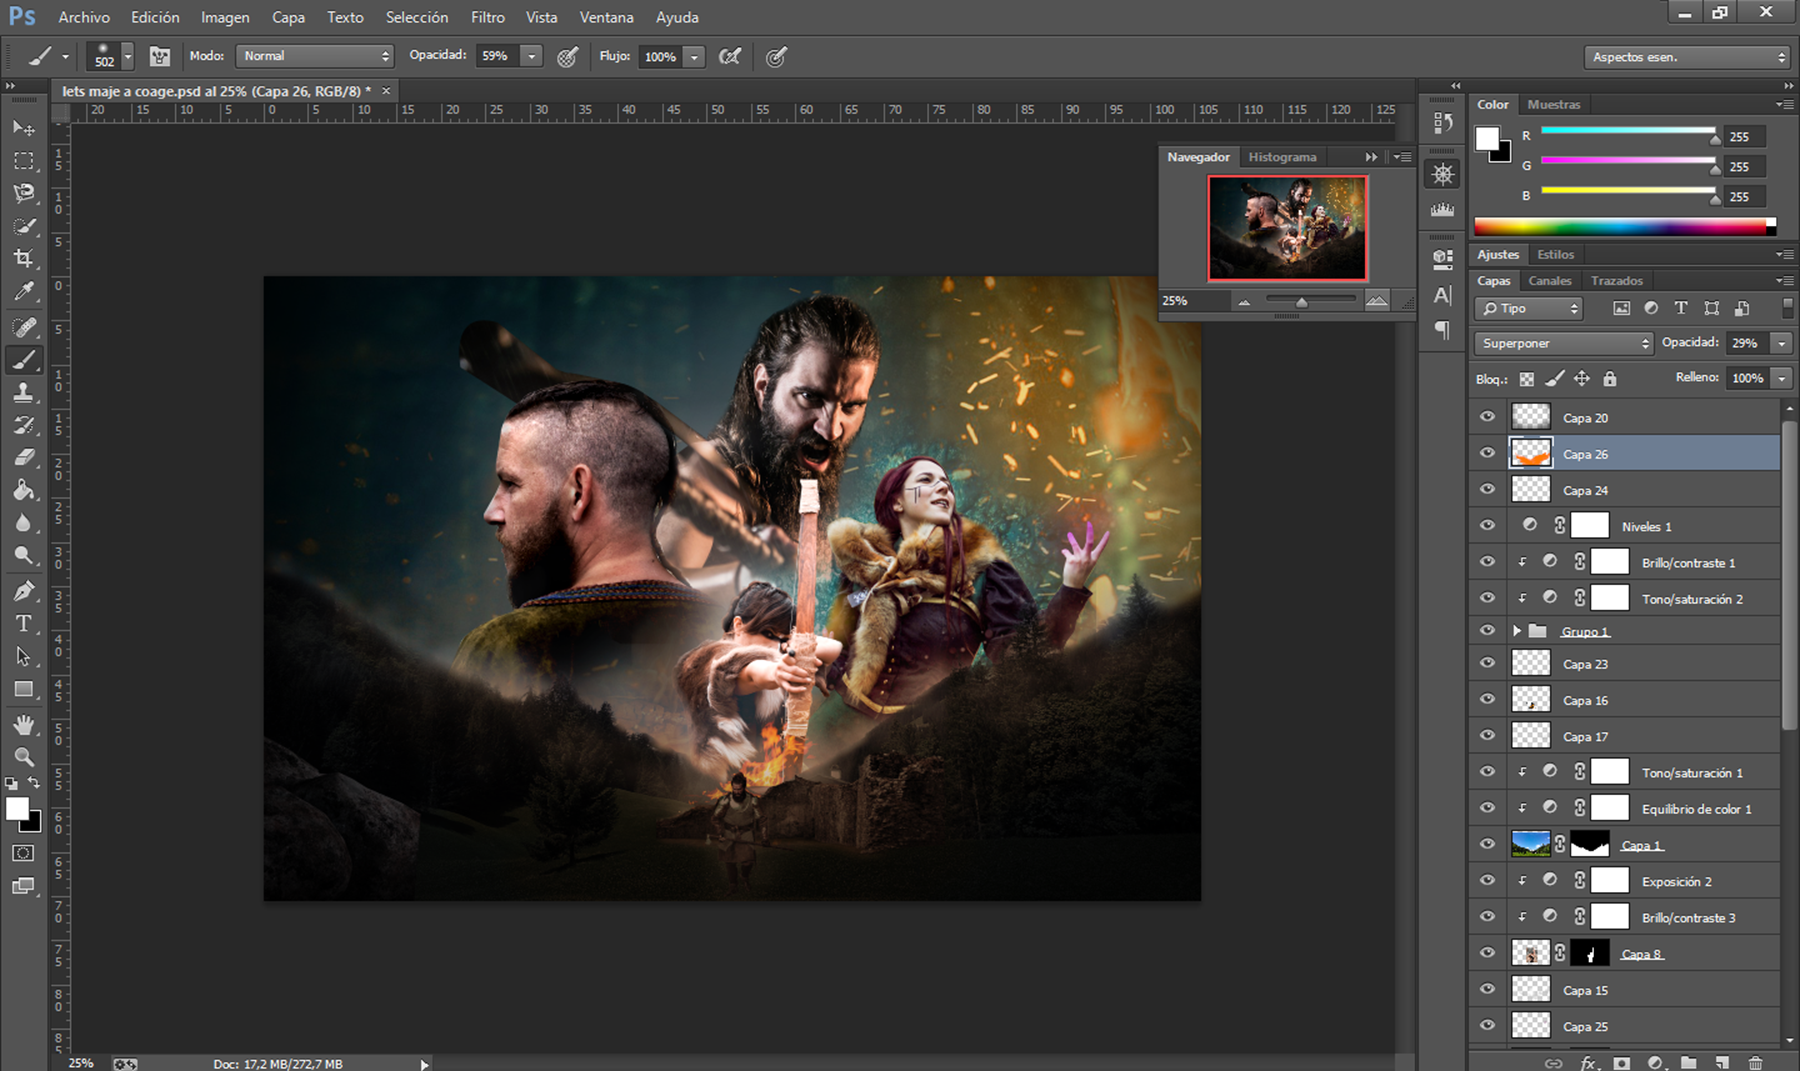The width and height of the screenshot is (1800, 1071).
Task: Switch to the Estilos tab
Action: tap(1555, 254)
